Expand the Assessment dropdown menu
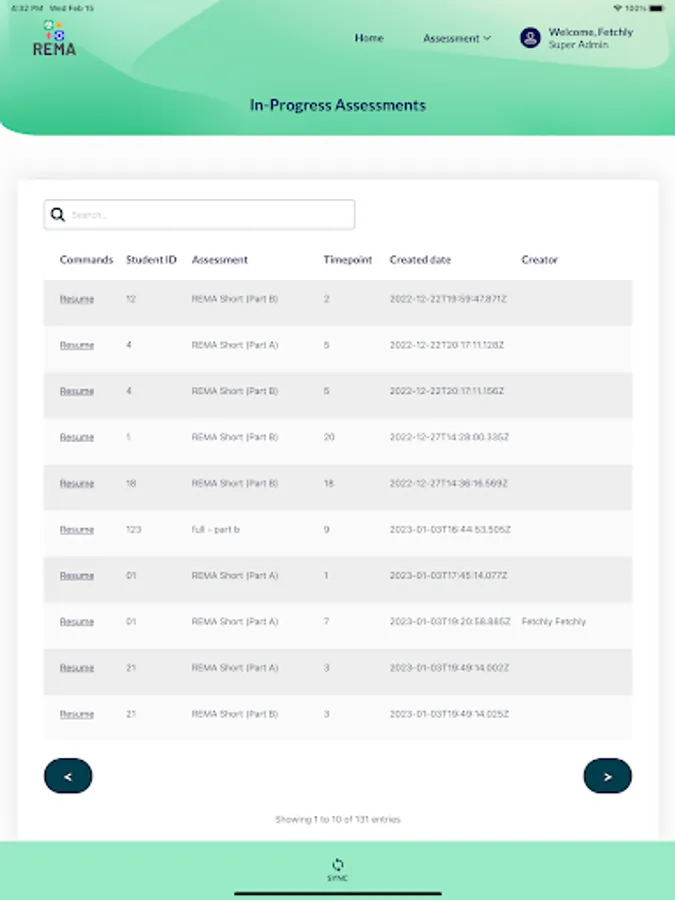 [457, 38]
